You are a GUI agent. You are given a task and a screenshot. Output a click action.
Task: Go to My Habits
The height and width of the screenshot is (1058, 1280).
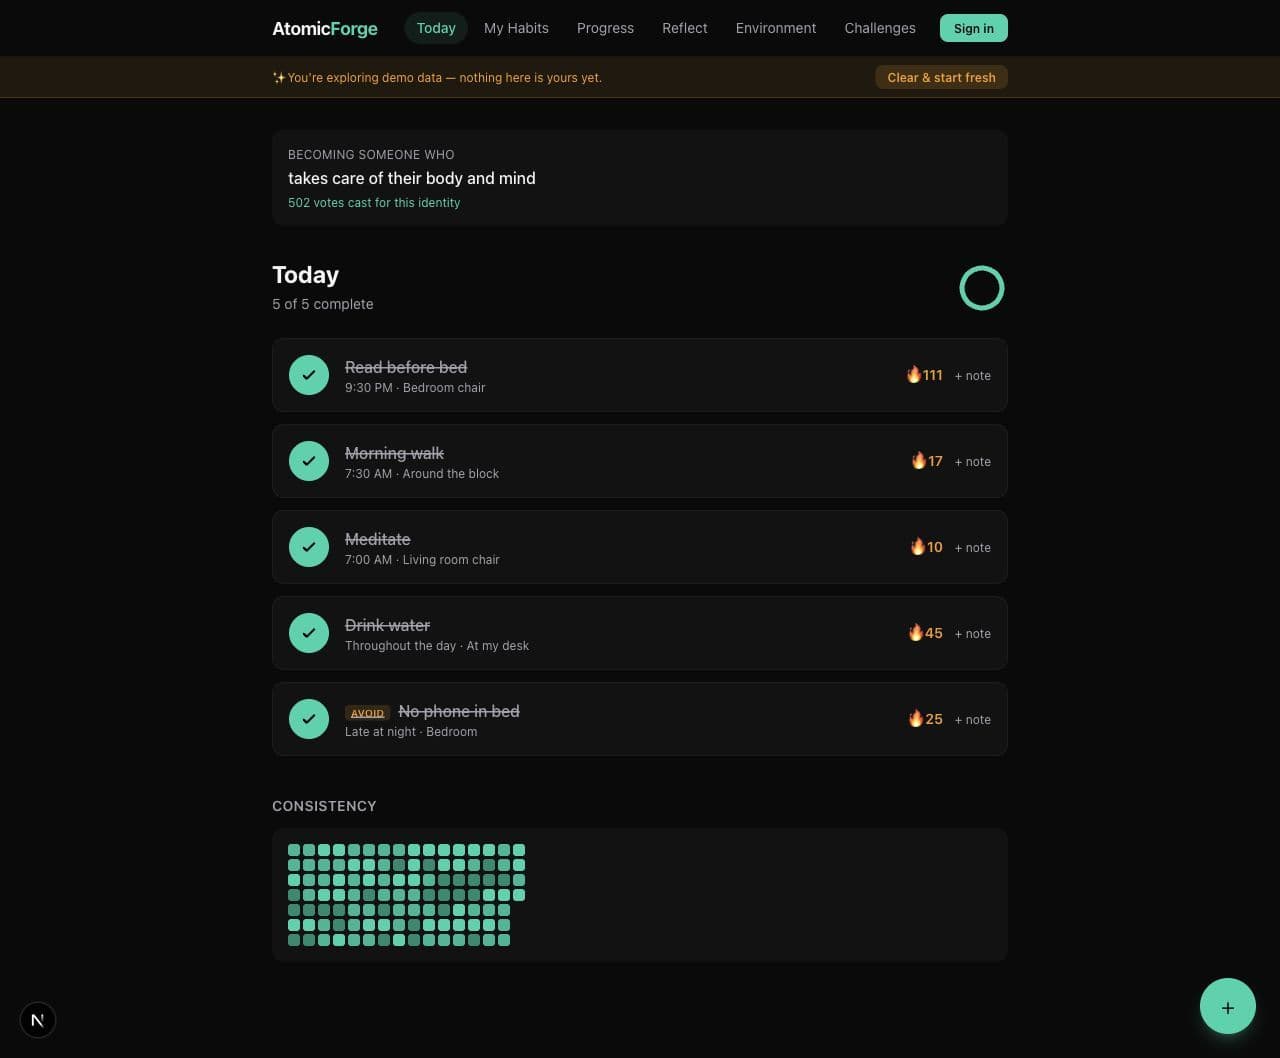(x=516, y=28)
